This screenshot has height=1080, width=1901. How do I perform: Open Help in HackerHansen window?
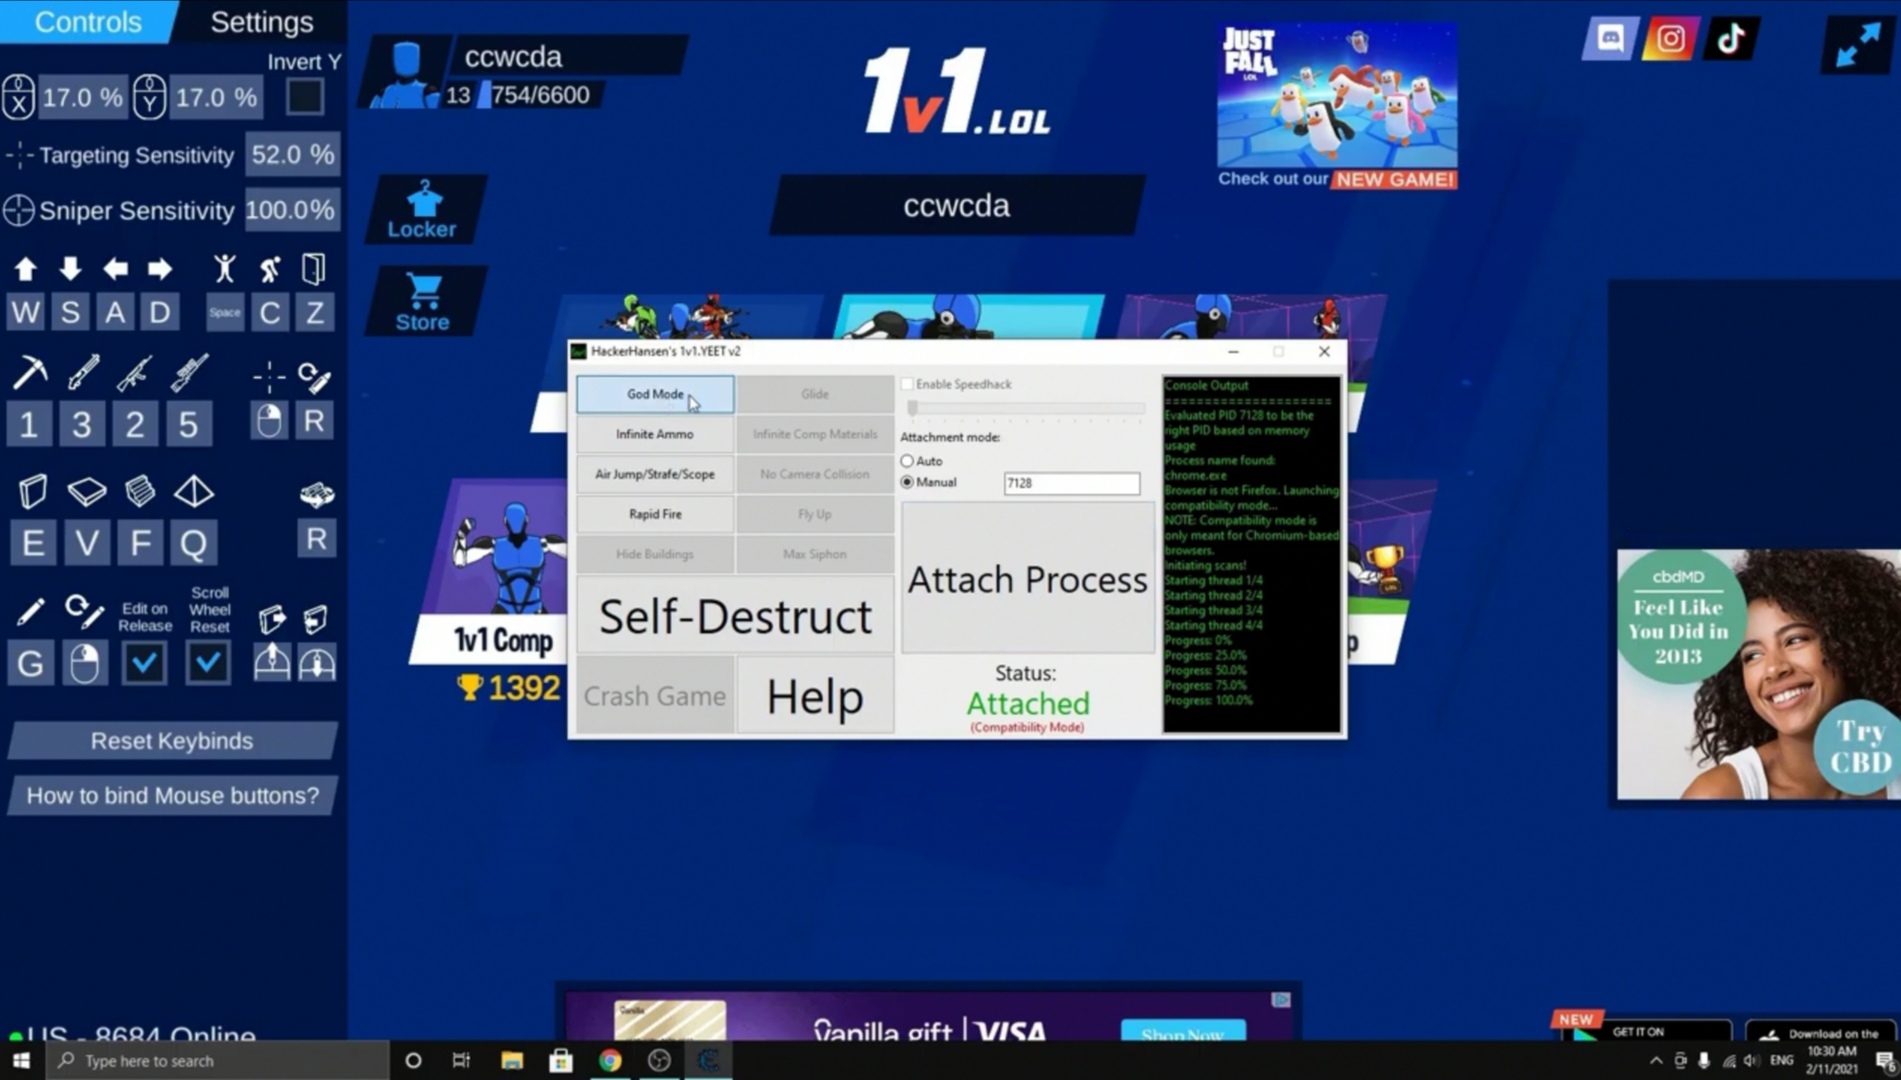point(815,695)
